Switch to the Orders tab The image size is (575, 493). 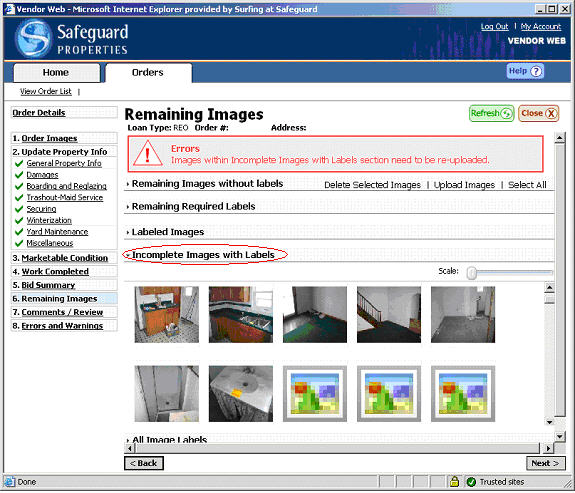pyautogui.click(x=148, y=73)
